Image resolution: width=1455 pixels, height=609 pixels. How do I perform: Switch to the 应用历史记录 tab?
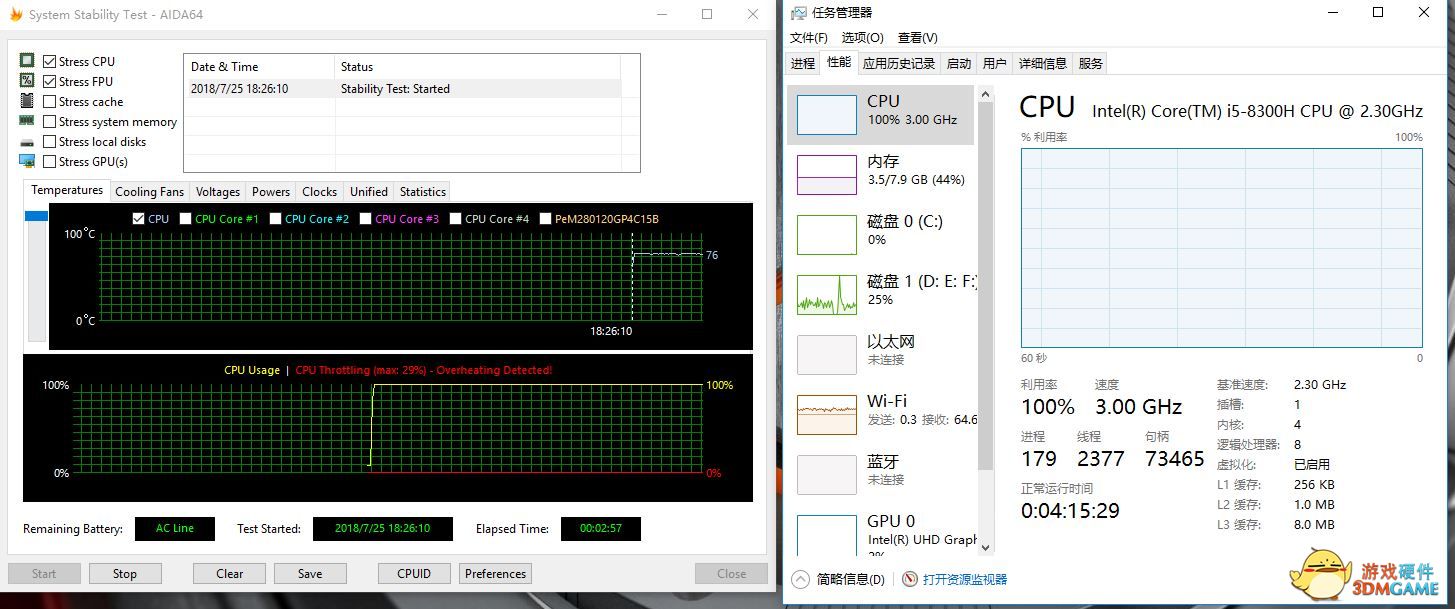point(898,64)
